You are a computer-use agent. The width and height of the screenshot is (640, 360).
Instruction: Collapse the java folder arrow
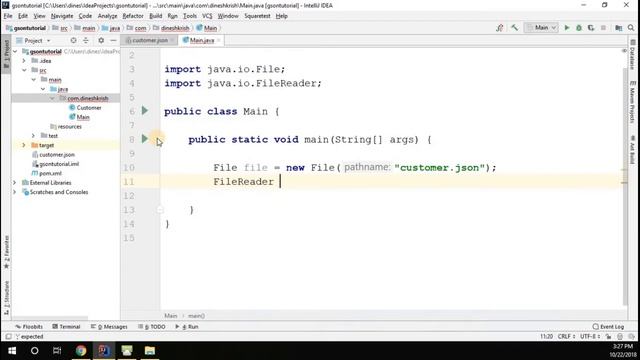(43, 89)
